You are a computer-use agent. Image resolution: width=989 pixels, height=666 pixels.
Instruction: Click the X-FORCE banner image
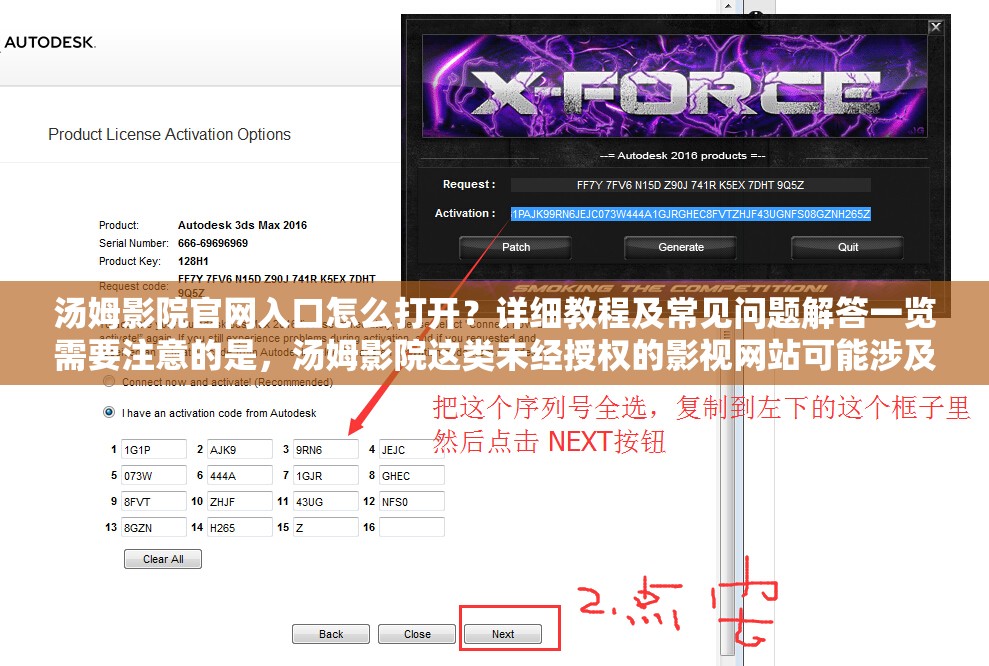pos(674,86)
